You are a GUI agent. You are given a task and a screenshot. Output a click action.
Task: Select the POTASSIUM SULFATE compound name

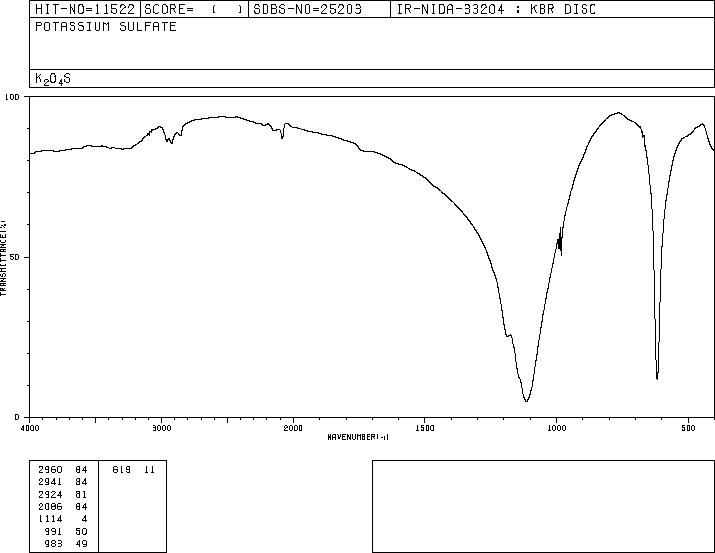[106, 27]
